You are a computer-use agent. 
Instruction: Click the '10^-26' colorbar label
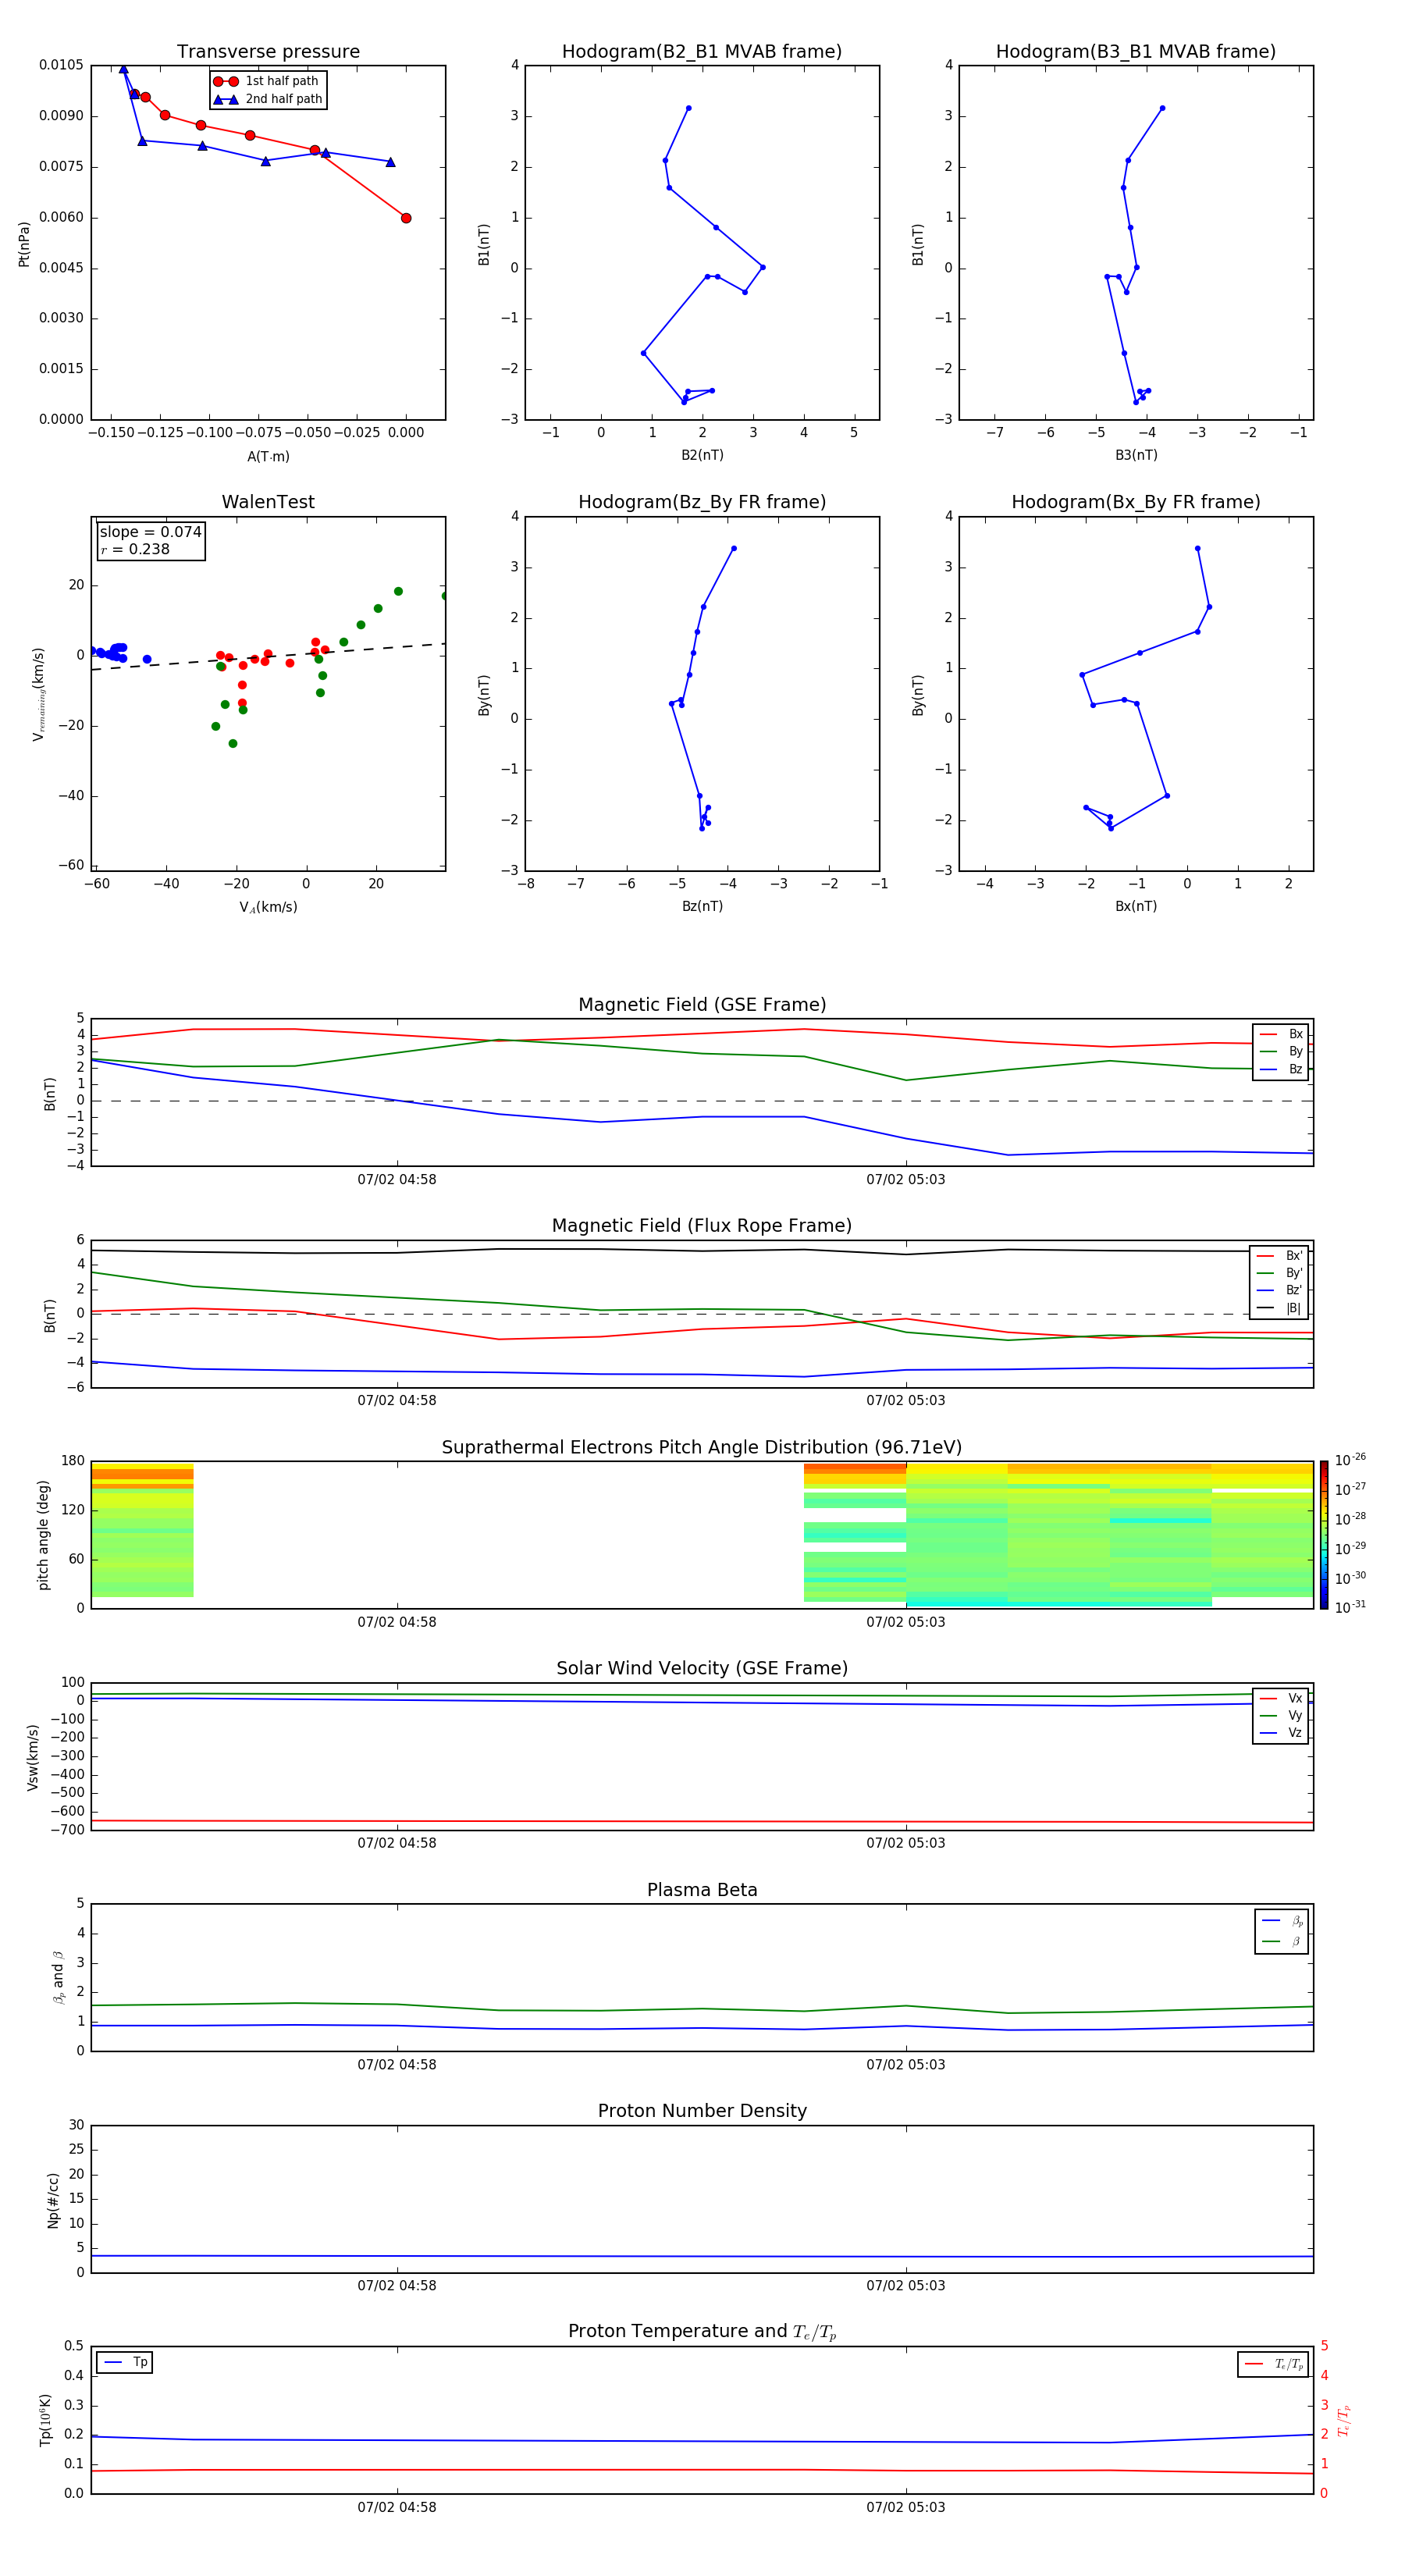coord(1350,1460)
